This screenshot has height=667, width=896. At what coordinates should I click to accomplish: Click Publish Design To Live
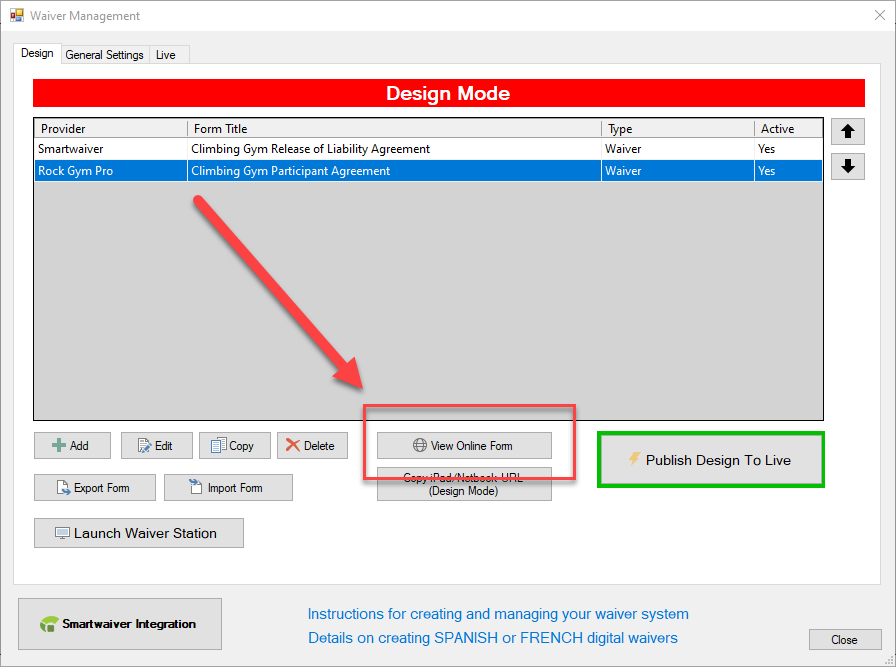pyautogui.click(x=710, y=460)
